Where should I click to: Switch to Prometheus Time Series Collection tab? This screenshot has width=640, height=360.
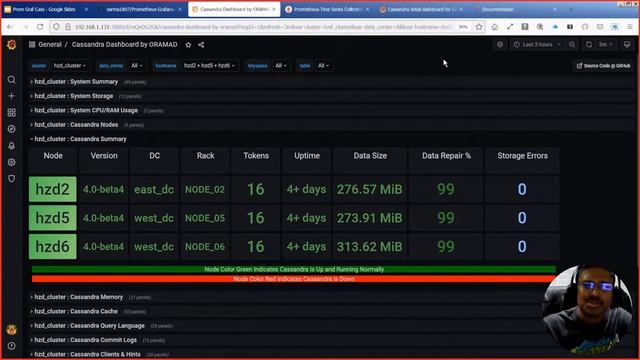[328, 9]
